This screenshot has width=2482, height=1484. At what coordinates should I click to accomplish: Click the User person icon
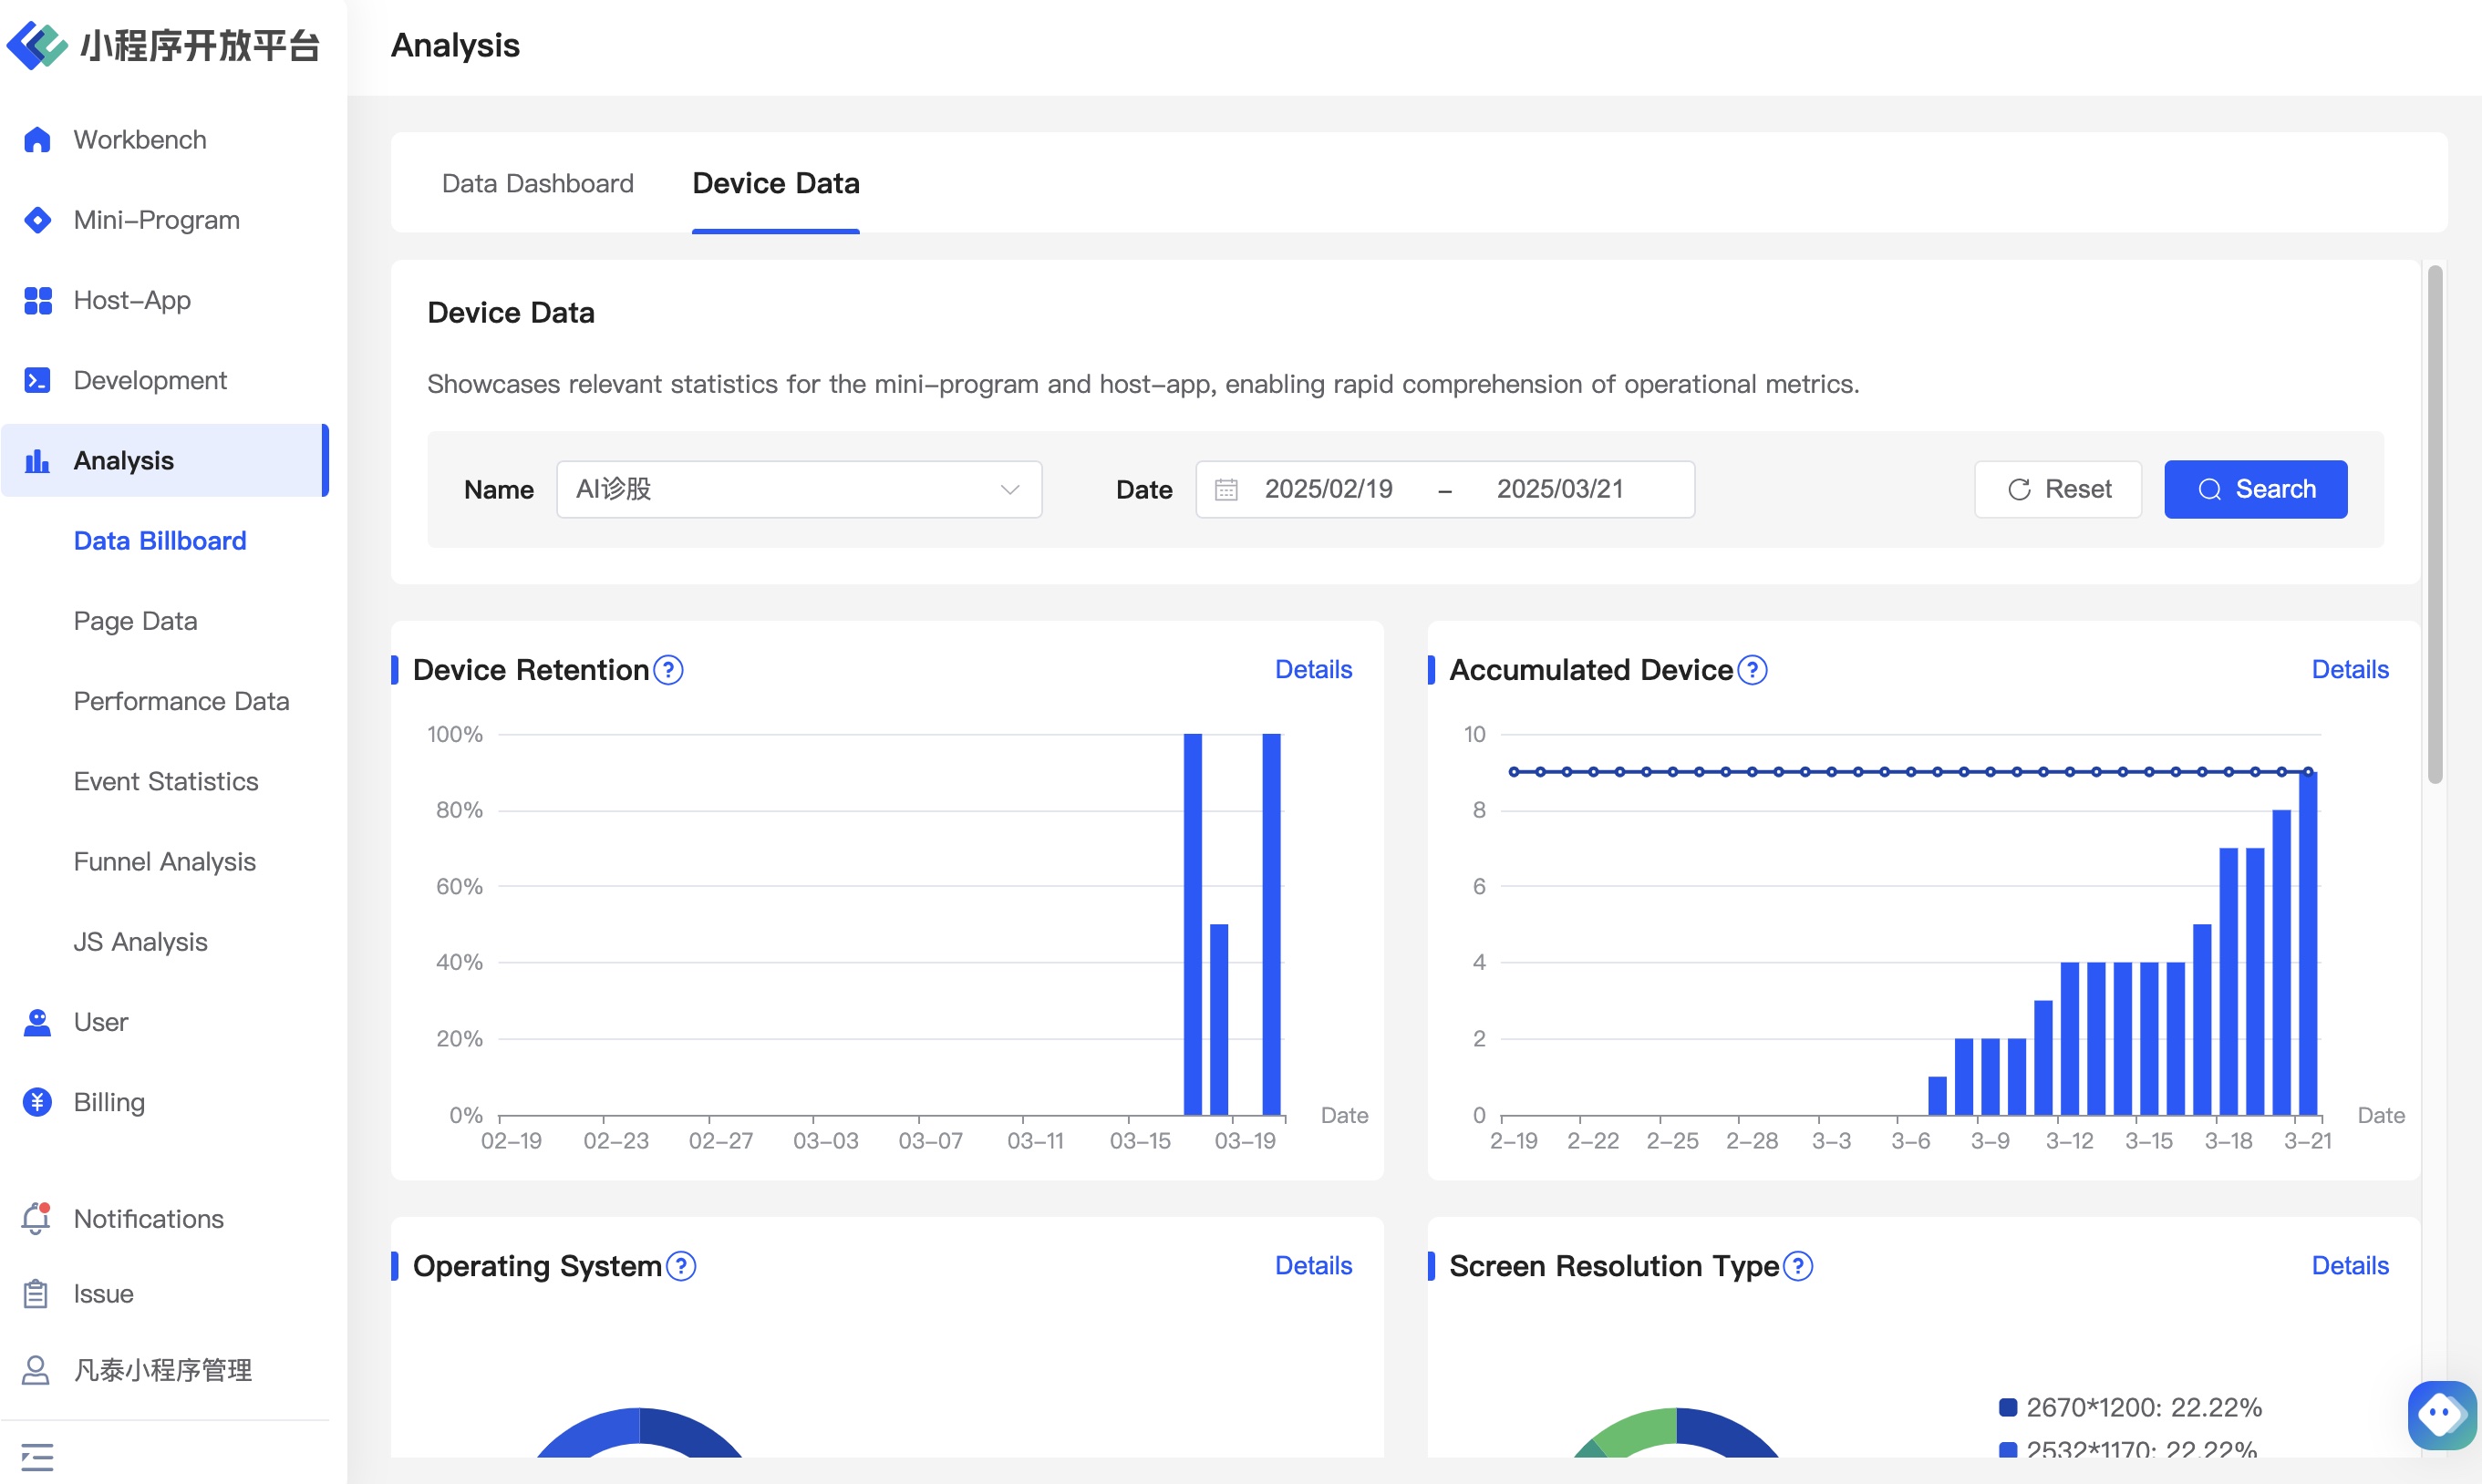[x=37, y=1022]
